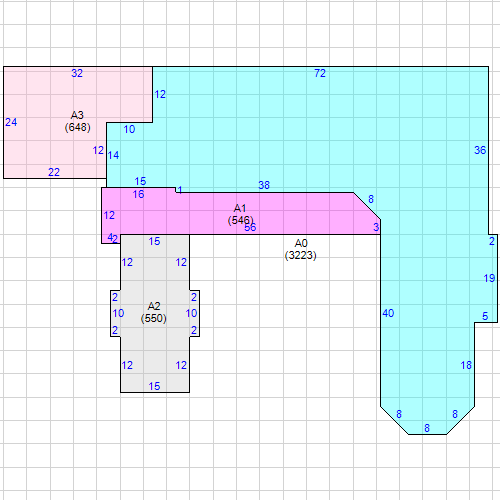Select the A1 area label
This screenshot has width=500, height=500.
tap(240, 208)
